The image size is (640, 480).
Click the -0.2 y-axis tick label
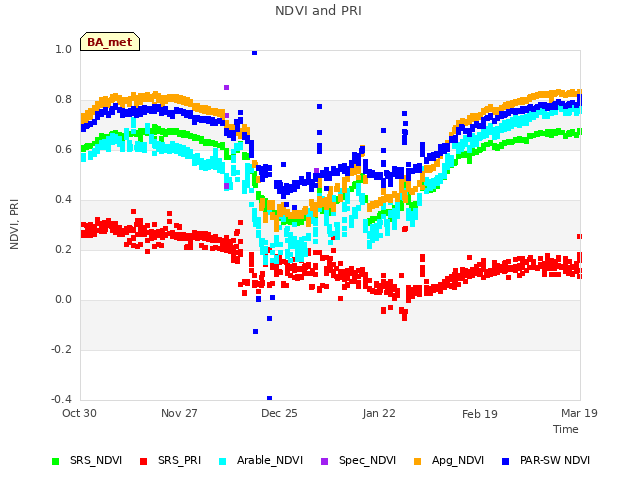[x=61, y=349]
